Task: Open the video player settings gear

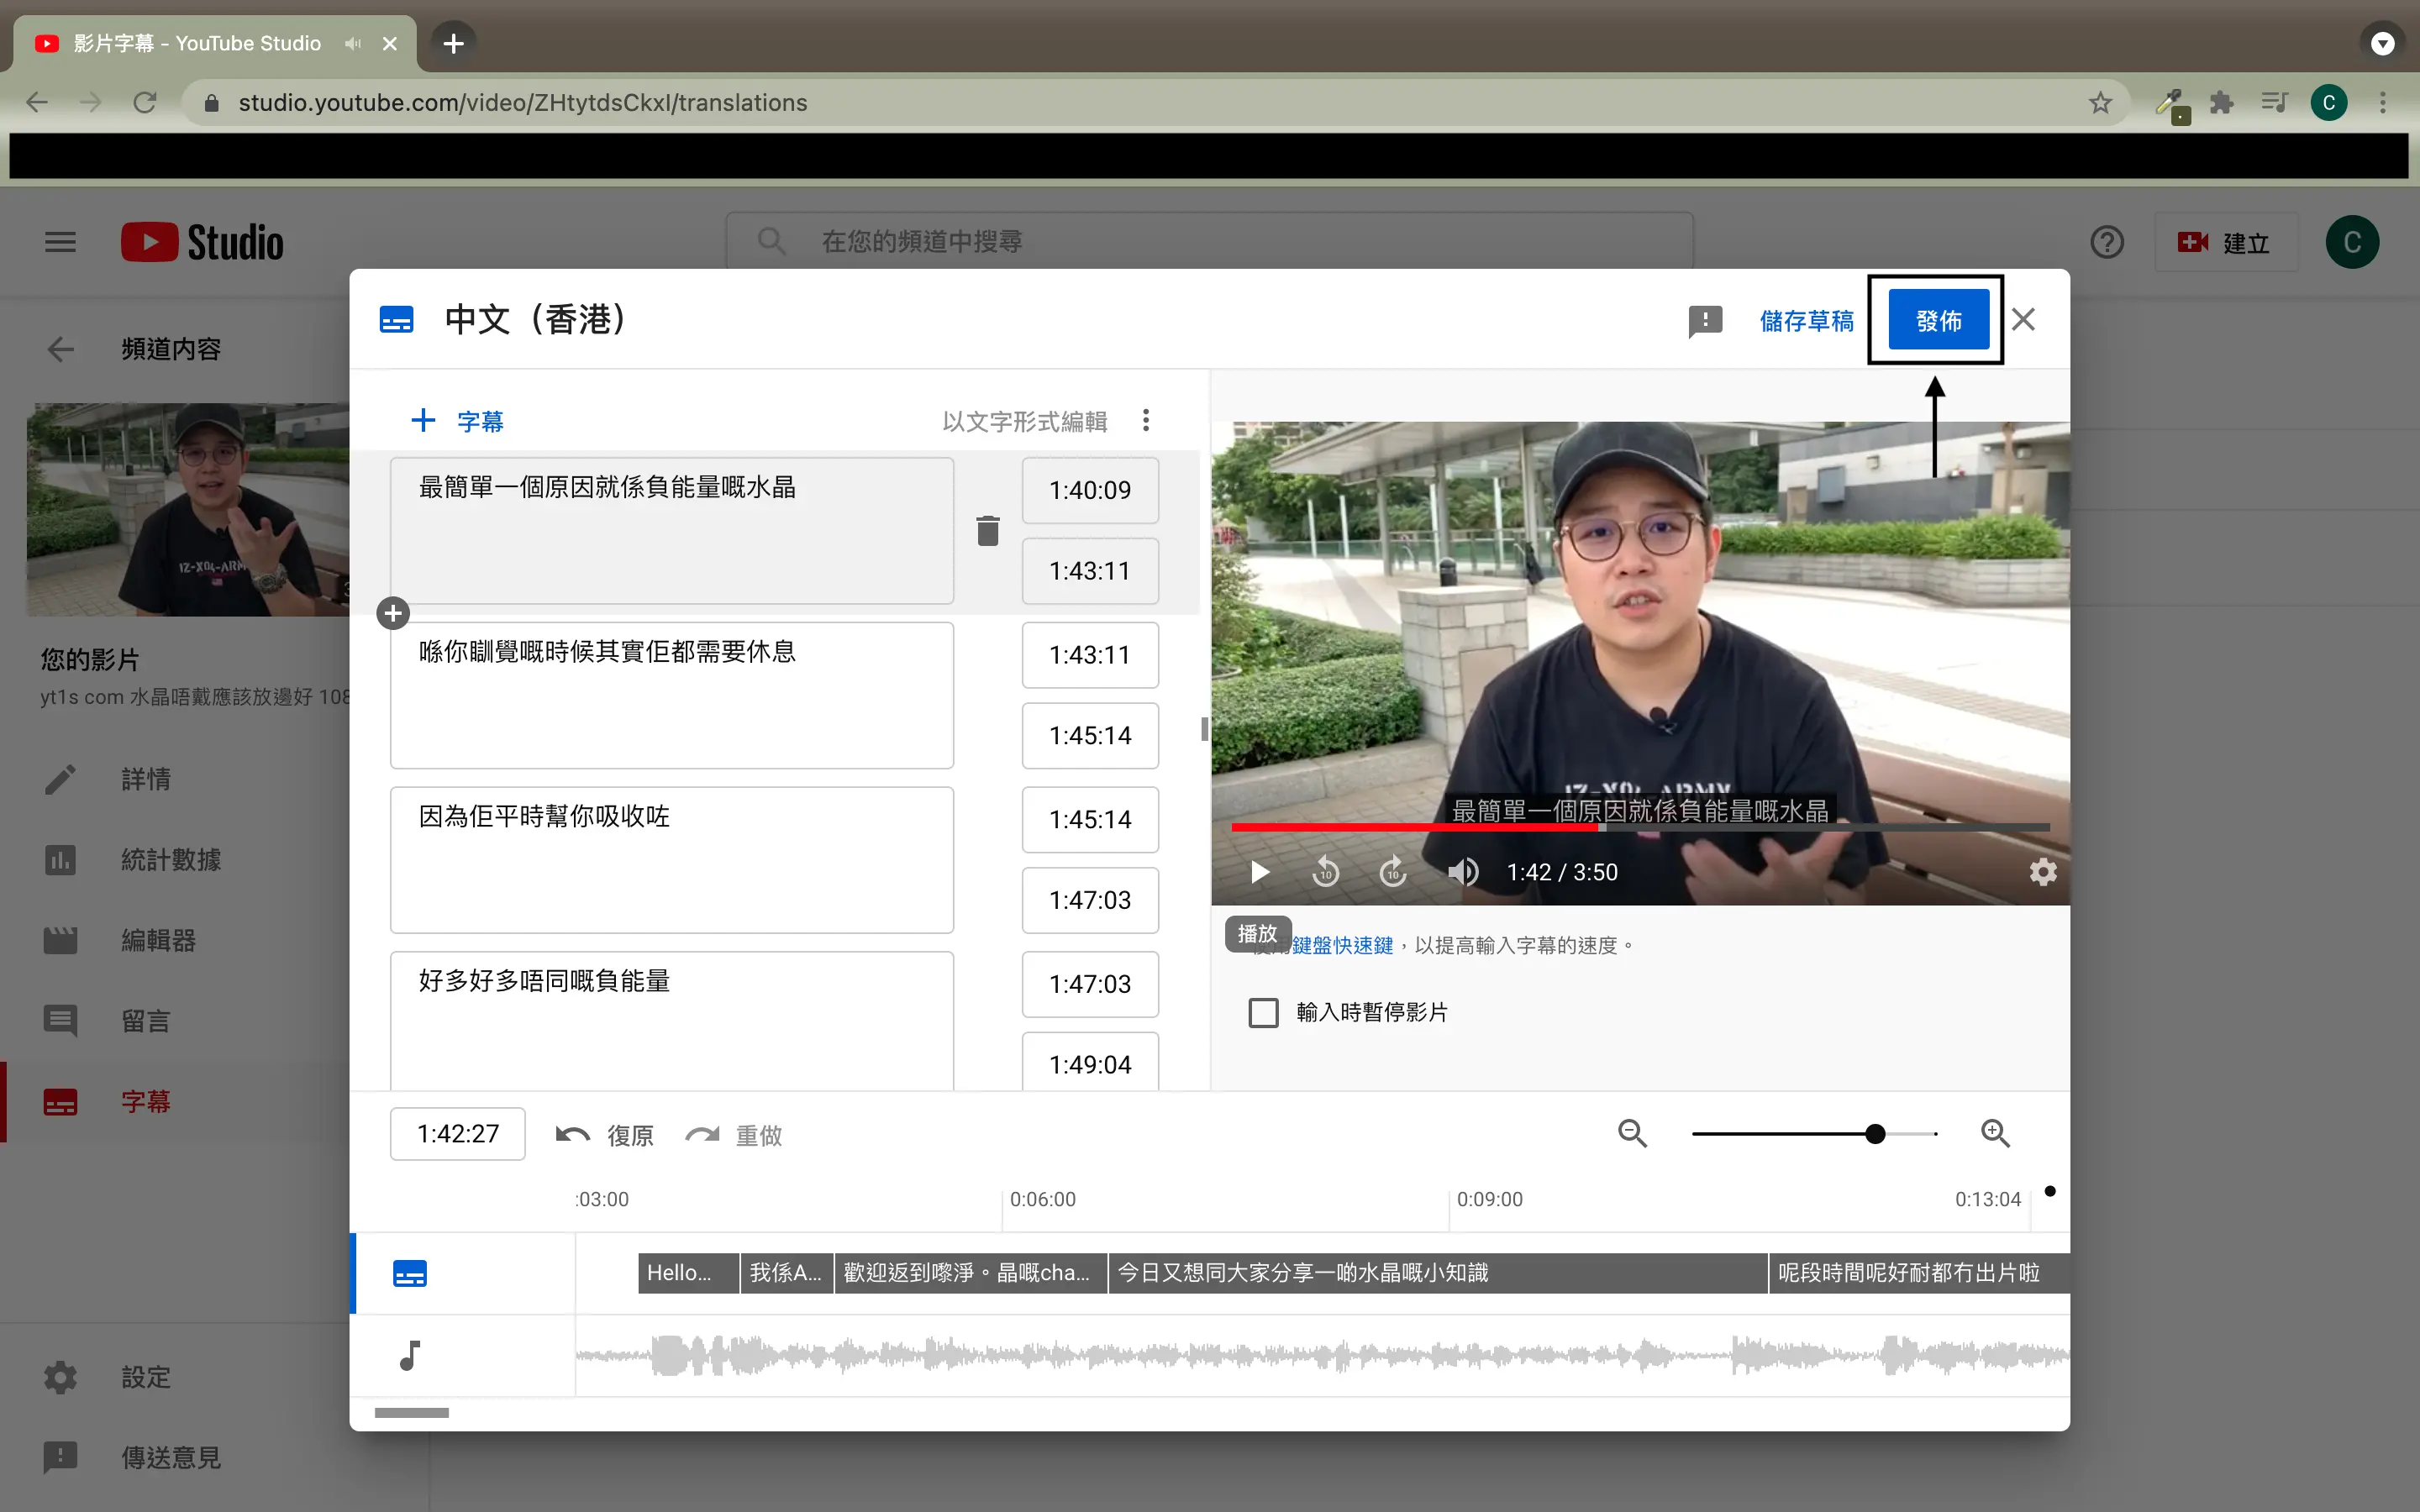Action: (x=2042, y=872)
